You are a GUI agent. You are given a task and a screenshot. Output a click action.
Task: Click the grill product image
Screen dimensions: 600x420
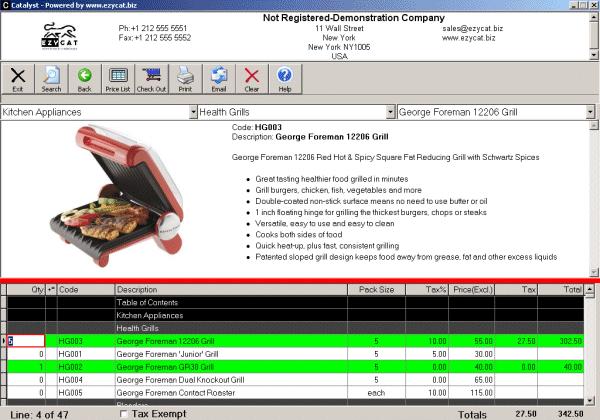coord(117,195)
